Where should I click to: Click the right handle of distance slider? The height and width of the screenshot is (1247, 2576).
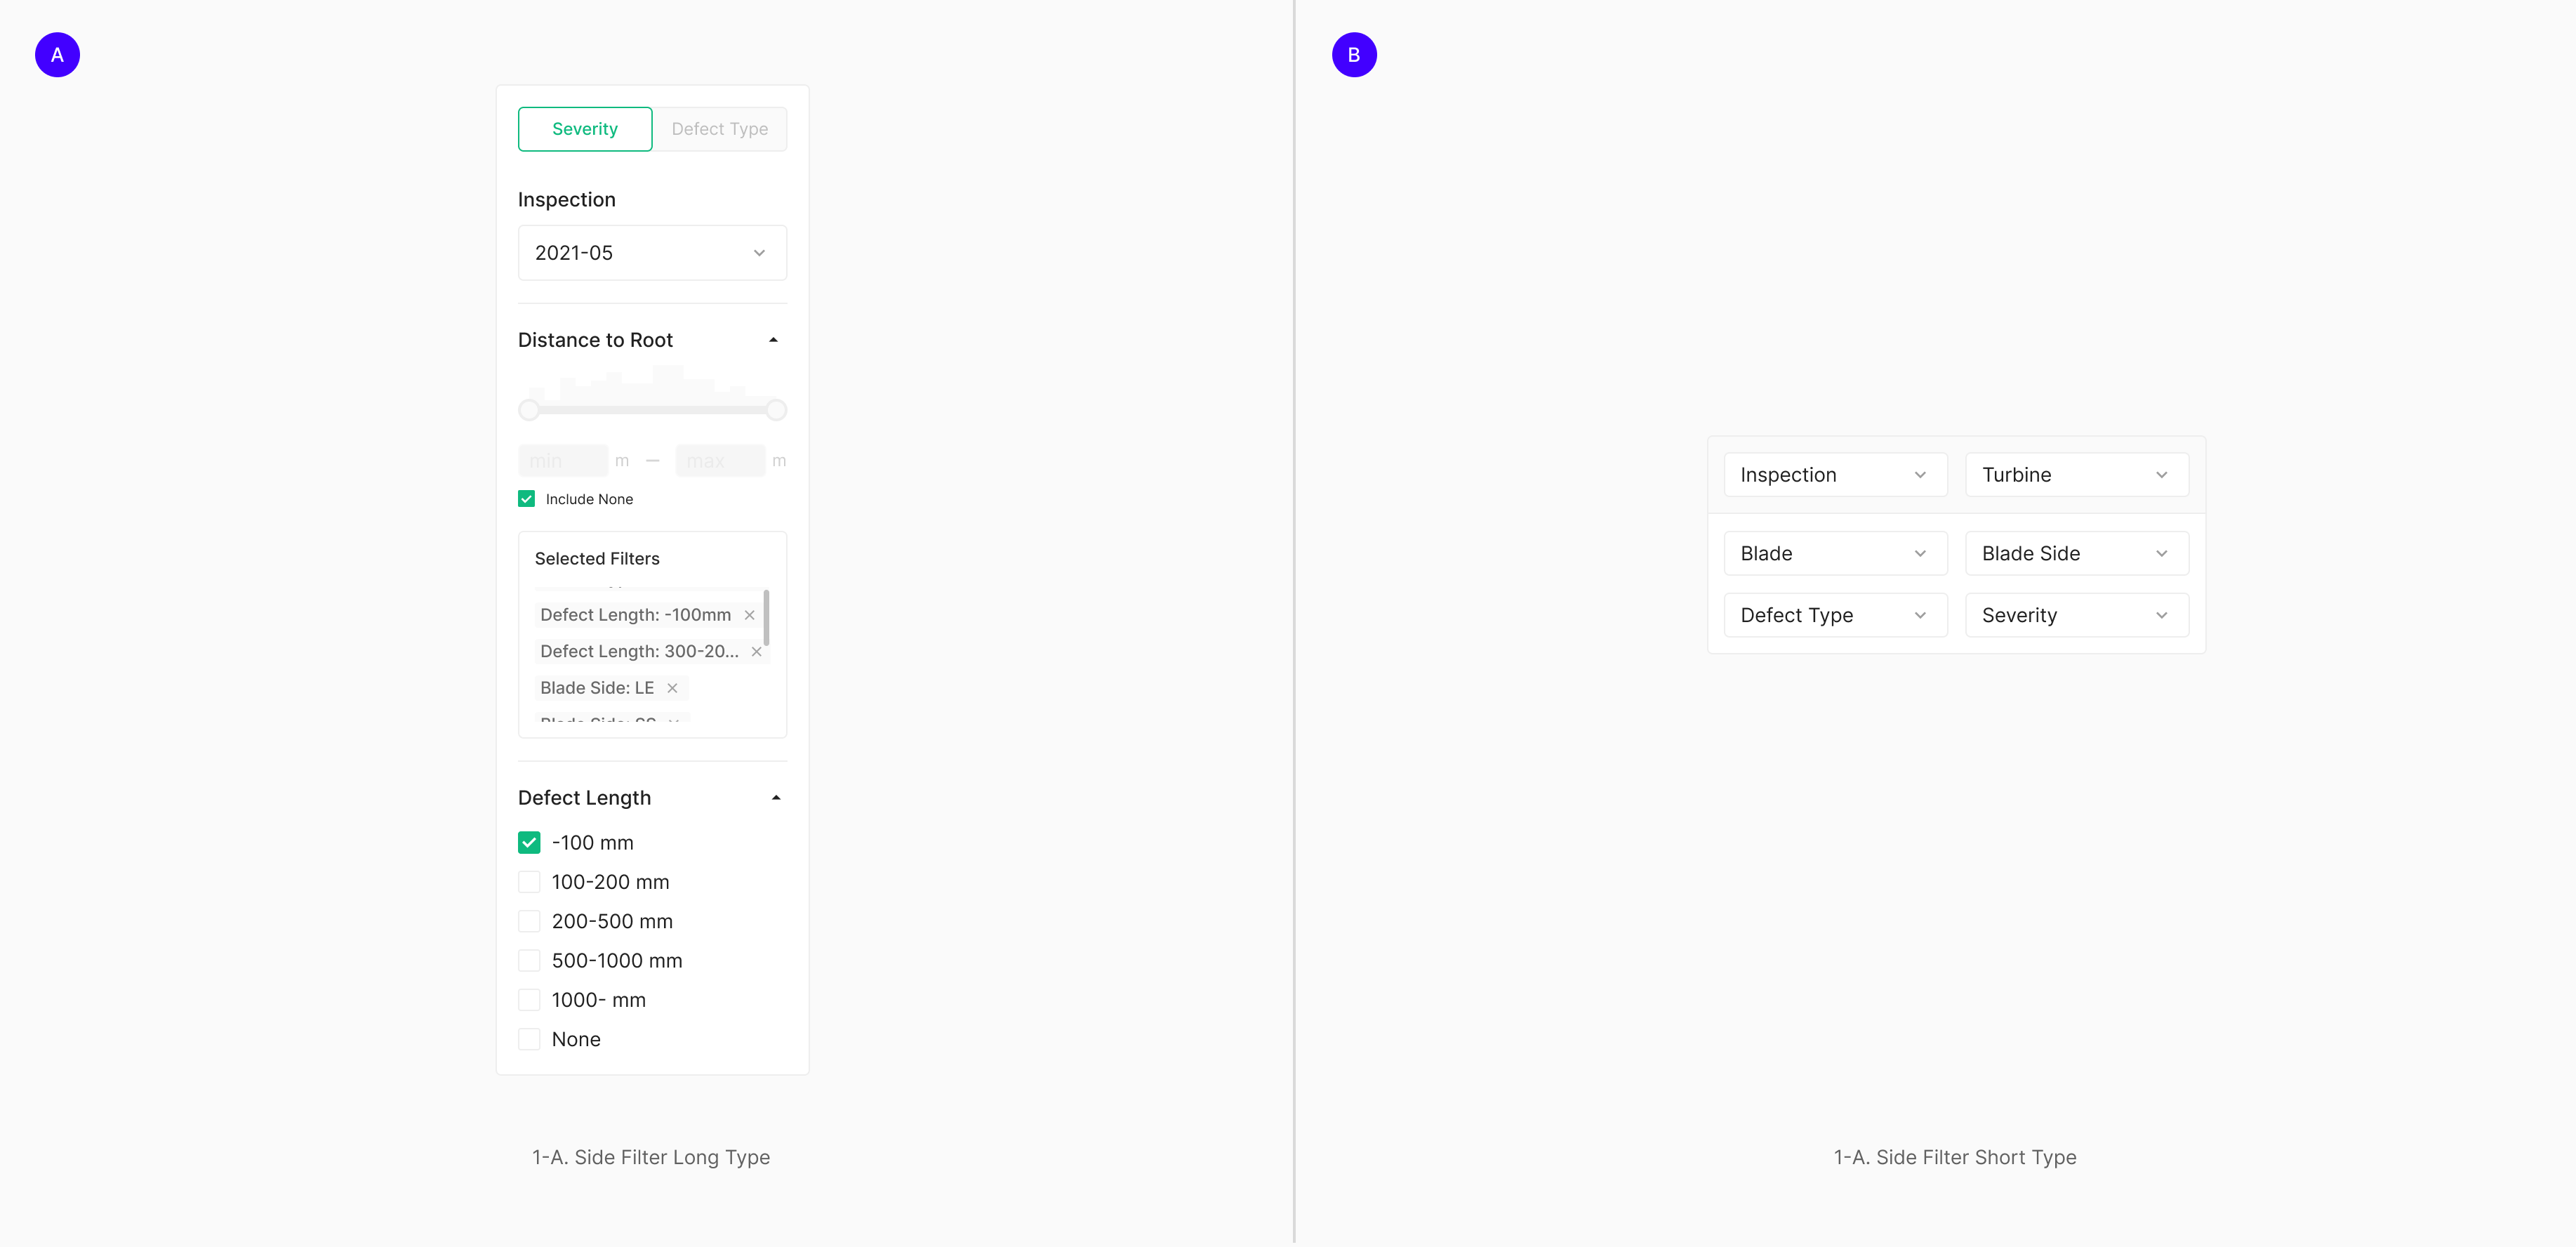tap(776, 410)
